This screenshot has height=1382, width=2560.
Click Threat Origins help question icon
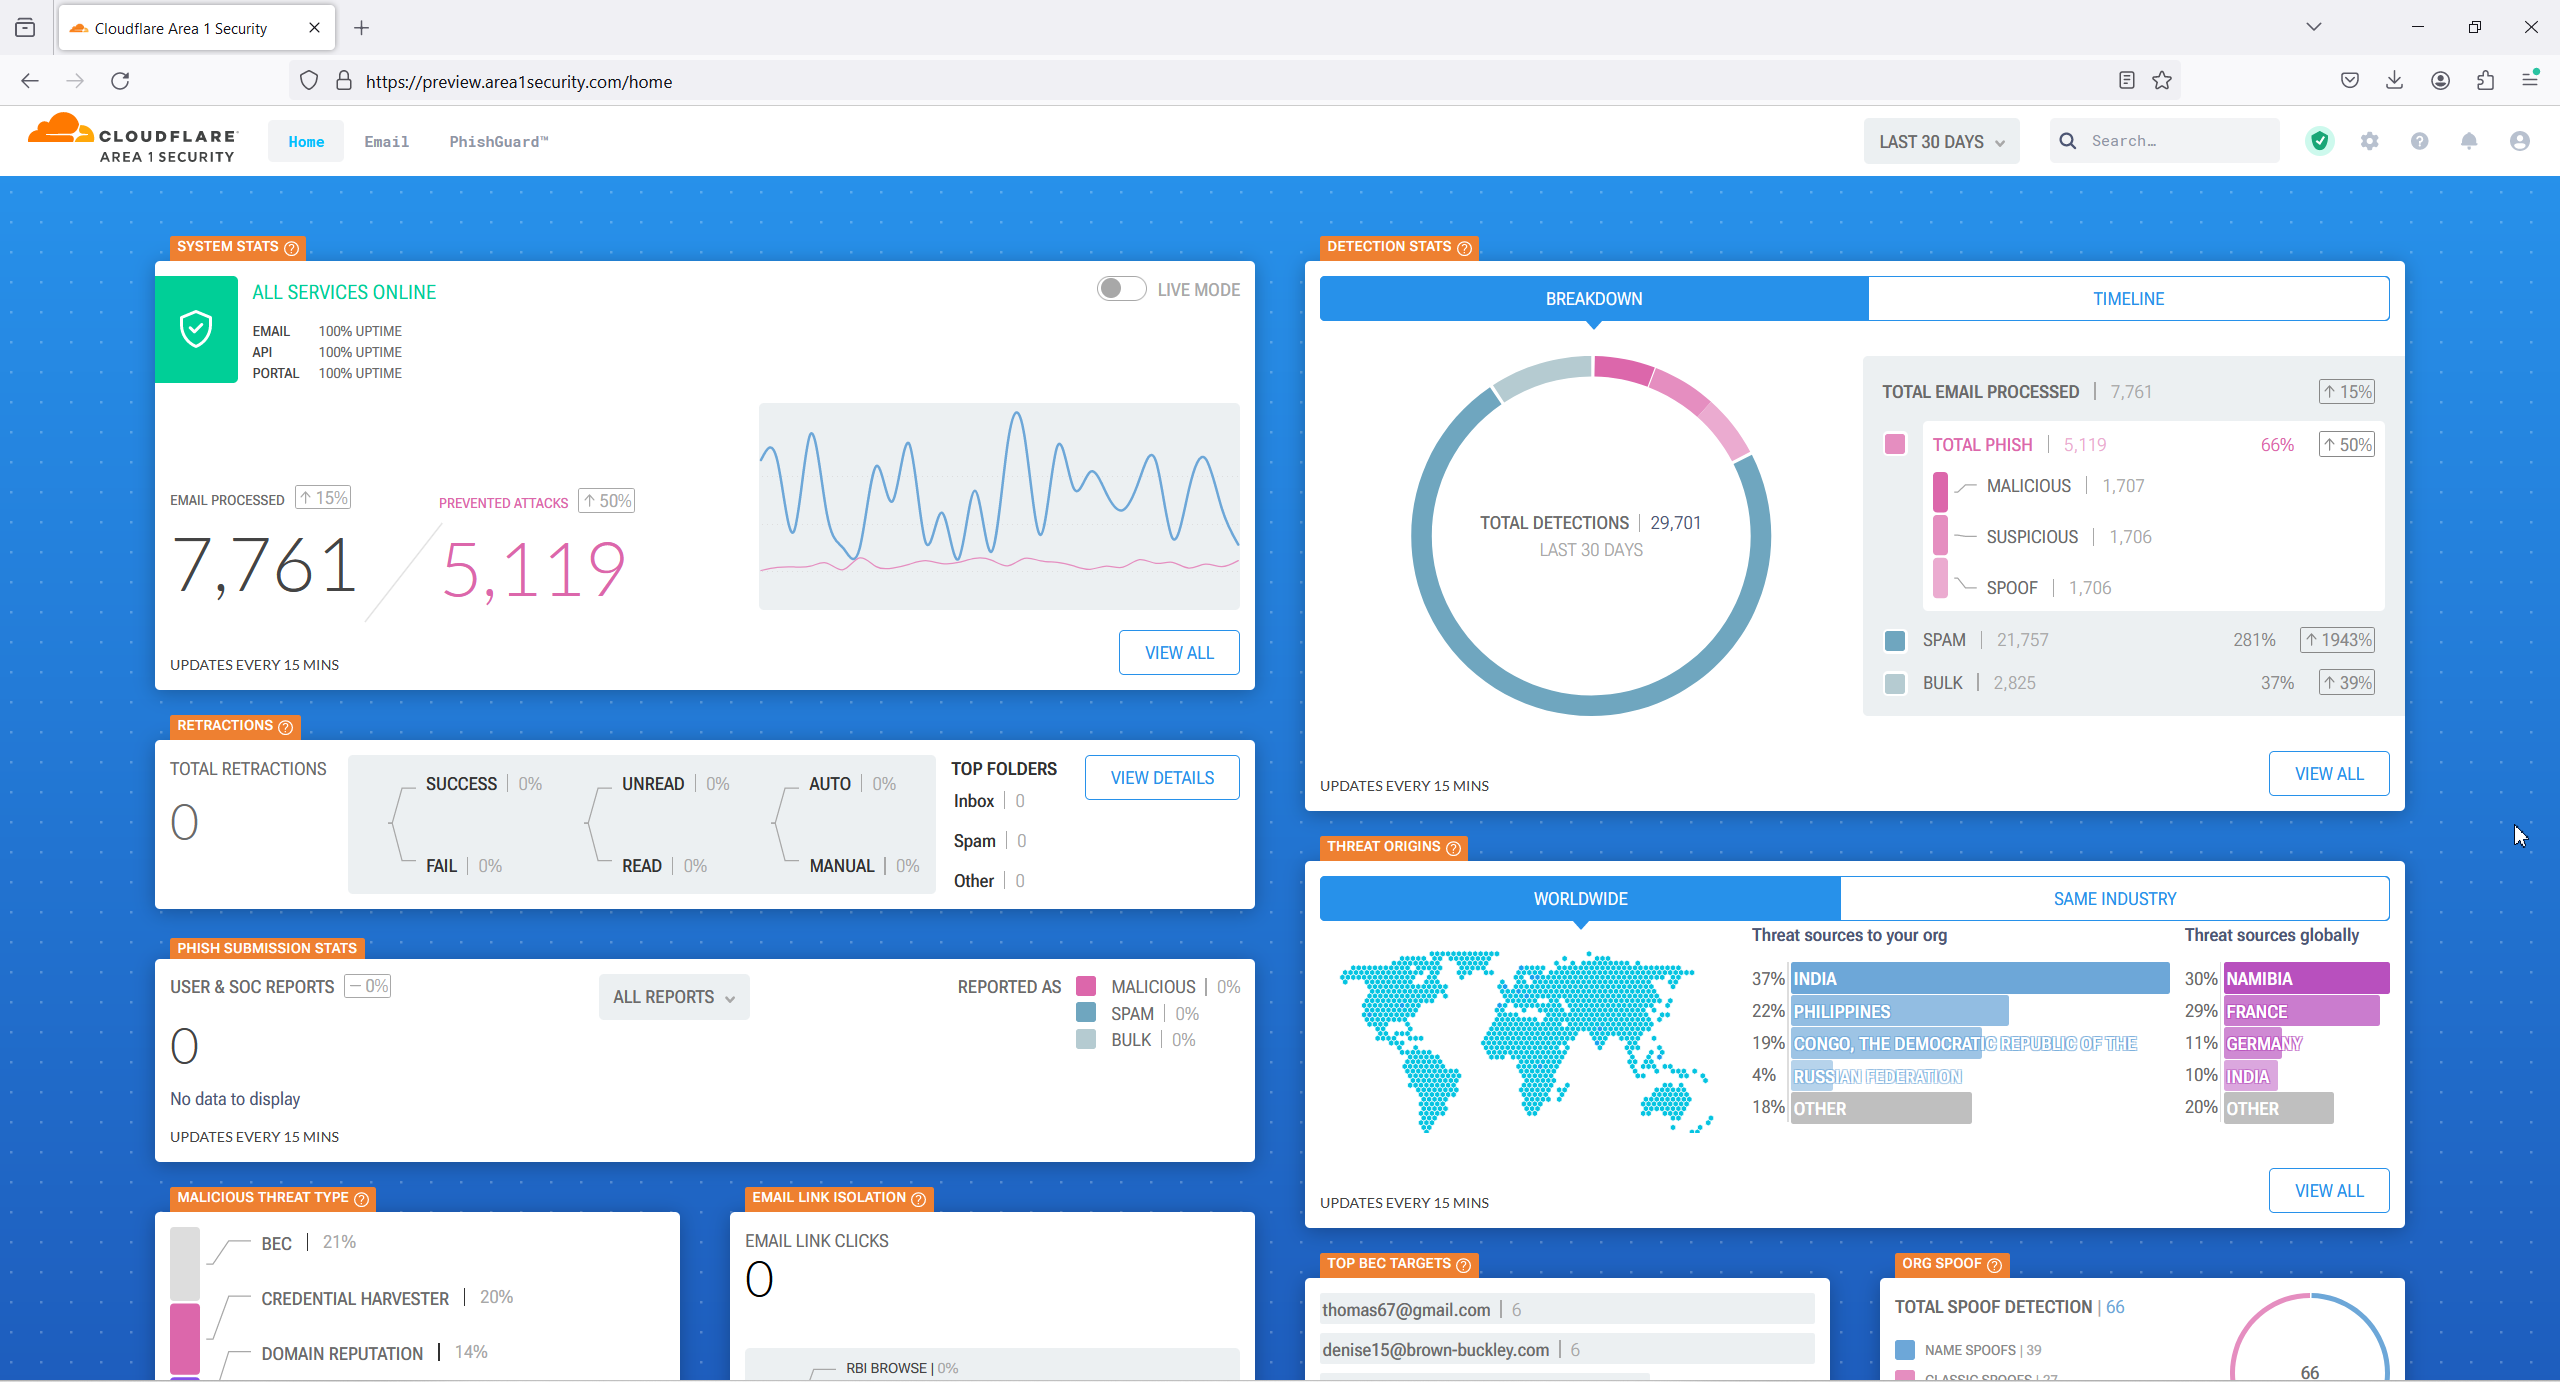(x=1453, y=848)
